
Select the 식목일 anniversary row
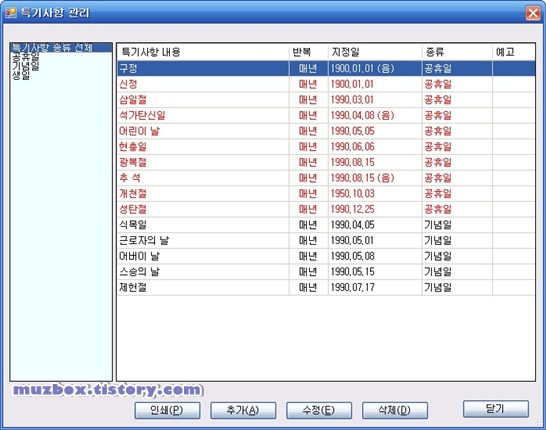(x=326, y=225)
